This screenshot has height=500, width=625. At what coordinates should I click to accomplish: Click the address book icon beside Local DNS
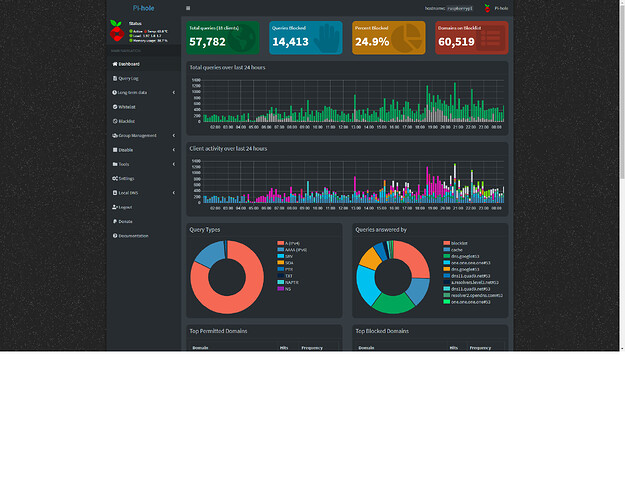[x=115, y=193]
